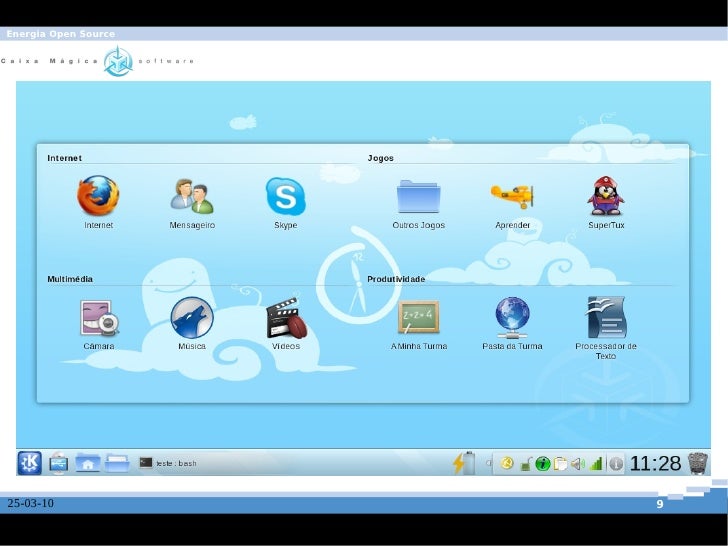Open the volume speaker tray icon
Viewport: 728px width, 546px height.
[x=578, y=464]
